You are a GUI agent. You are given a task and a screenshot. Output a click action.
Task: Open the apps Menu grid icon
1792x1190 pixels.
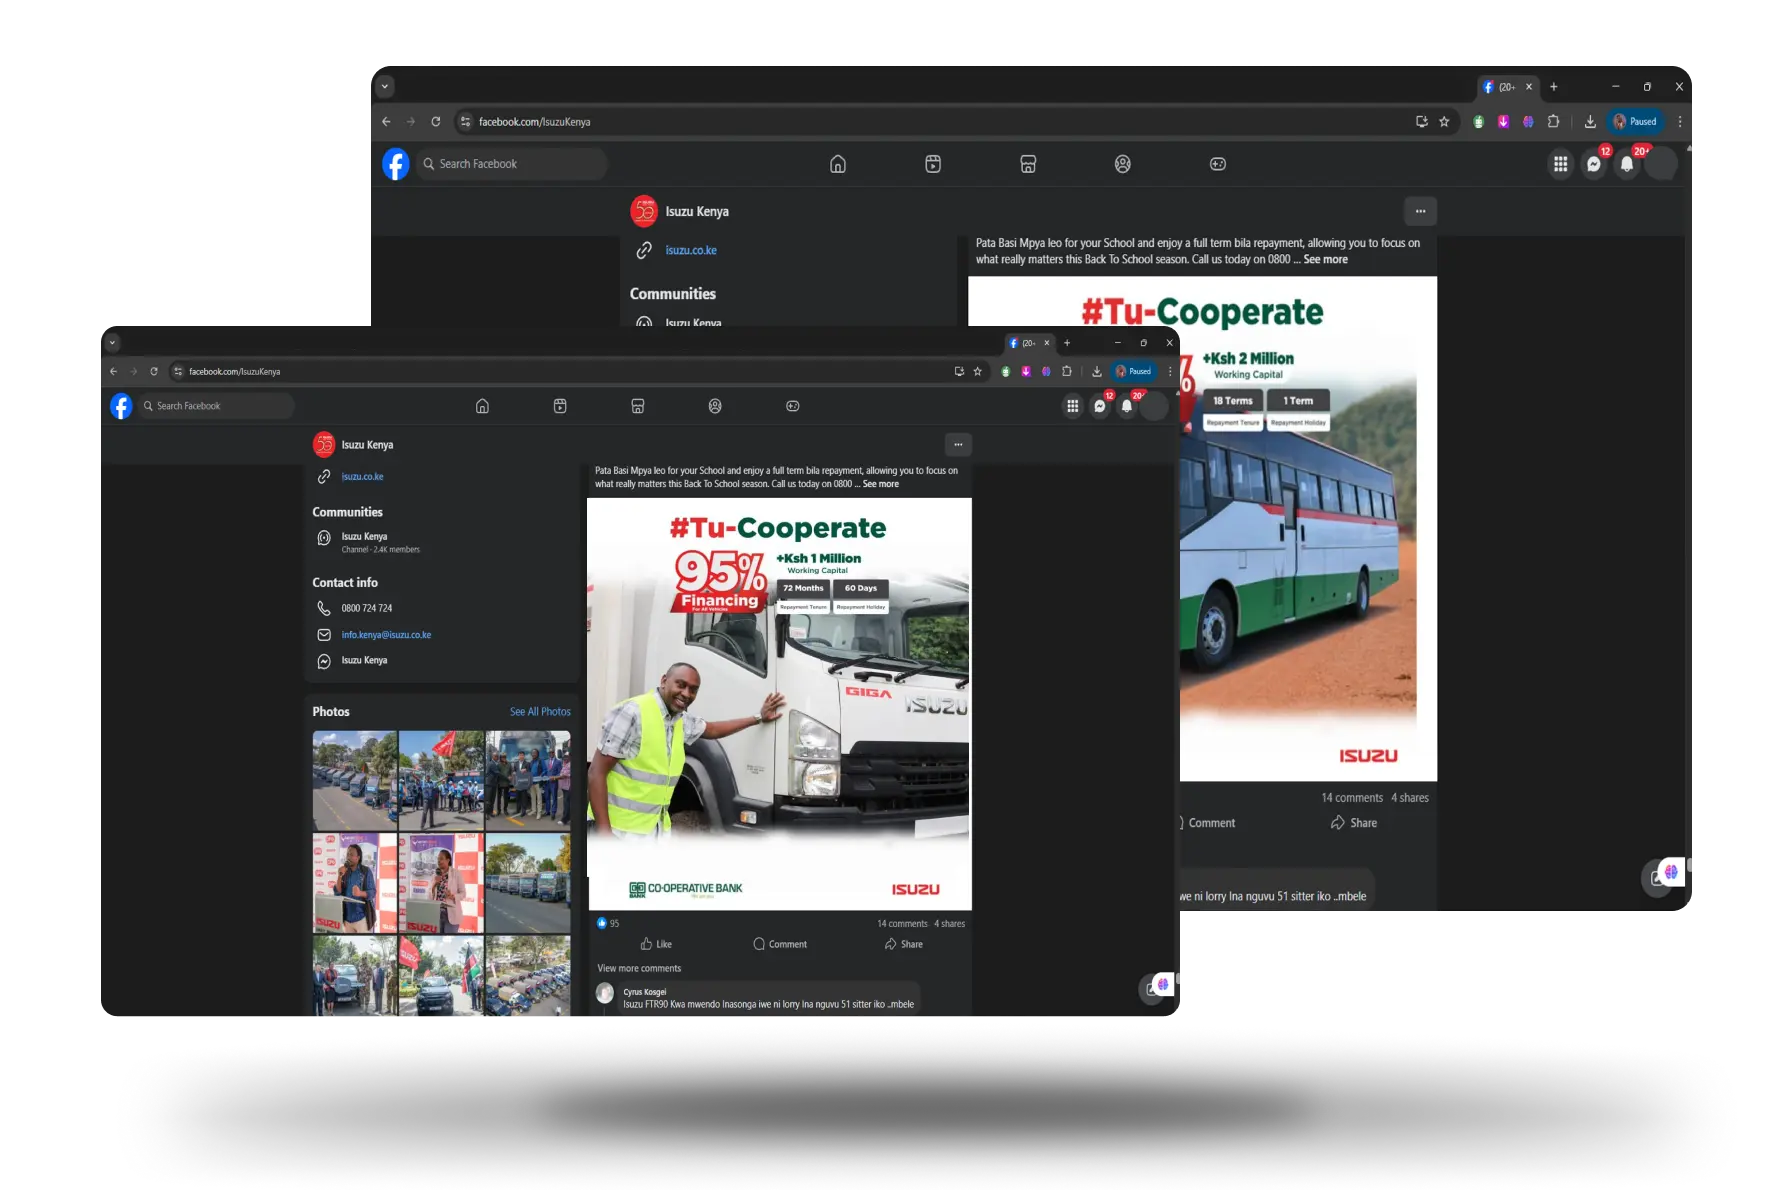click(1072, 406)
